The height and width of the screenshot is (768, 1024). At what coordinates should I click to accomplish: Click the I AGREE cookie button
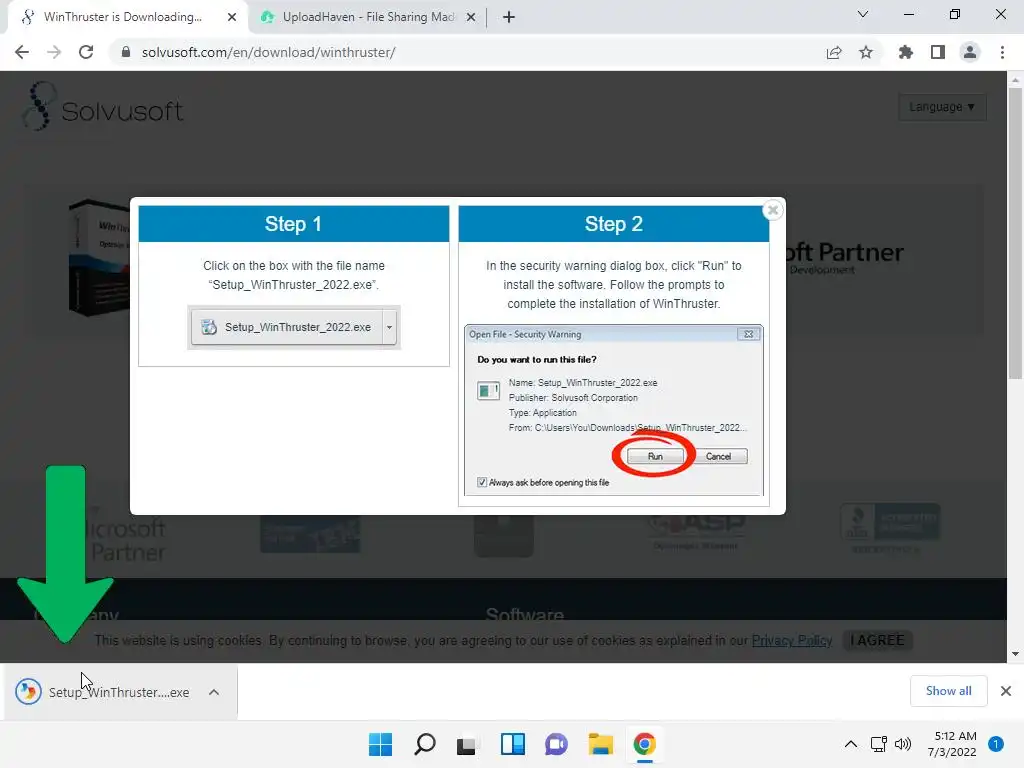(877, 641)
